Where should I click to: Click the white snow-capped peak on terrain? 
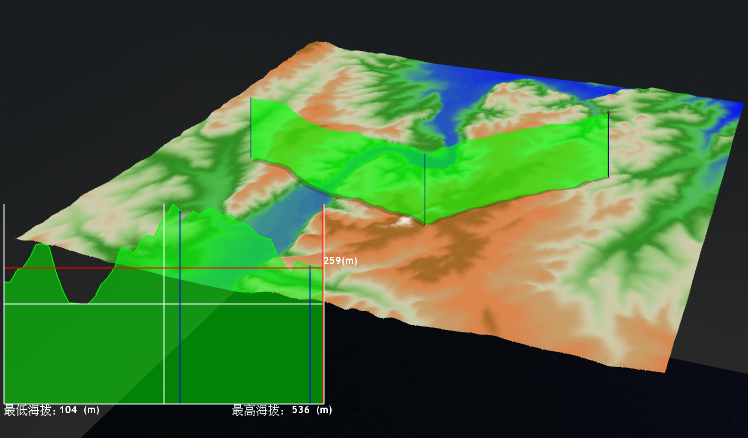click(x=404, y=219)
